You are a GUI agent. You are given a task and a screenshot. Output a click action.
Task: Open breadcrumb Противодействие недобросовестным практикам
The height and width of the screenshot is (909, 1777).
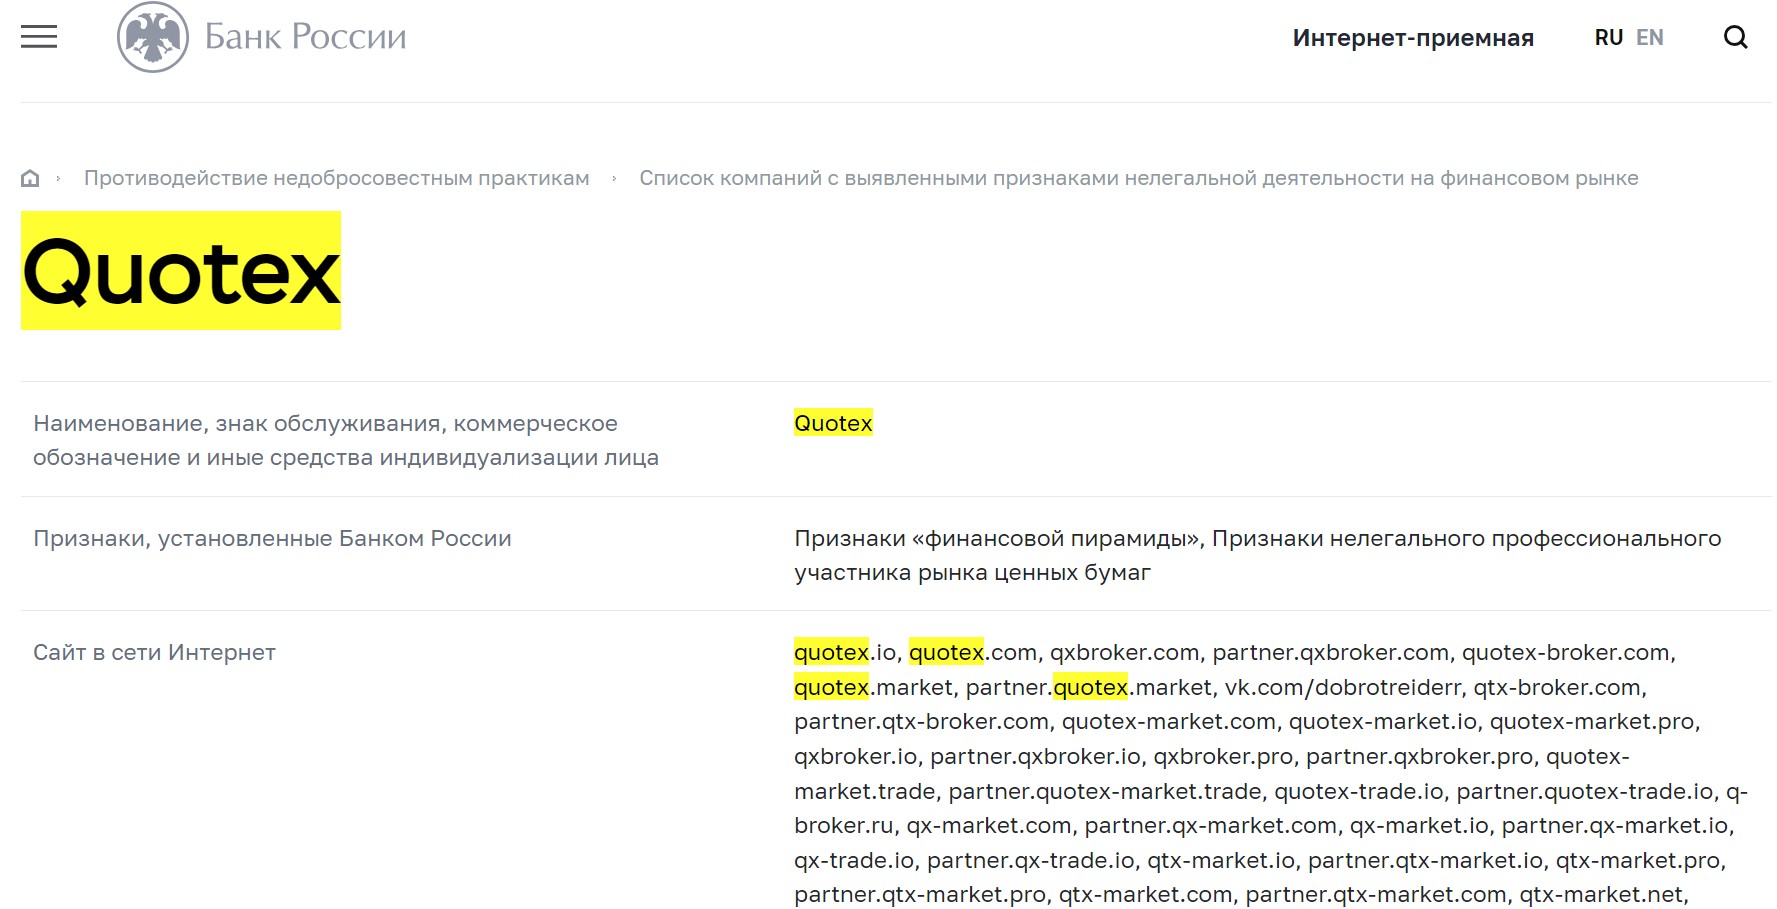coord(337,178)
